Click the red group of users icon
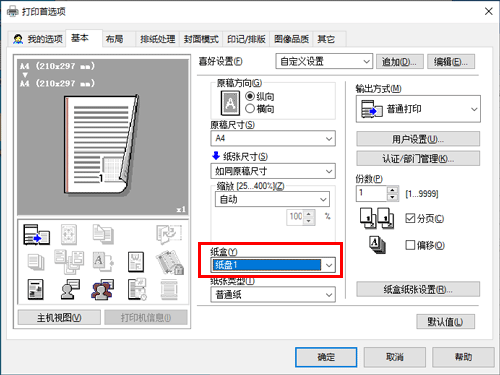The height and width of the screenshot is (375, 500). point(102,289)
